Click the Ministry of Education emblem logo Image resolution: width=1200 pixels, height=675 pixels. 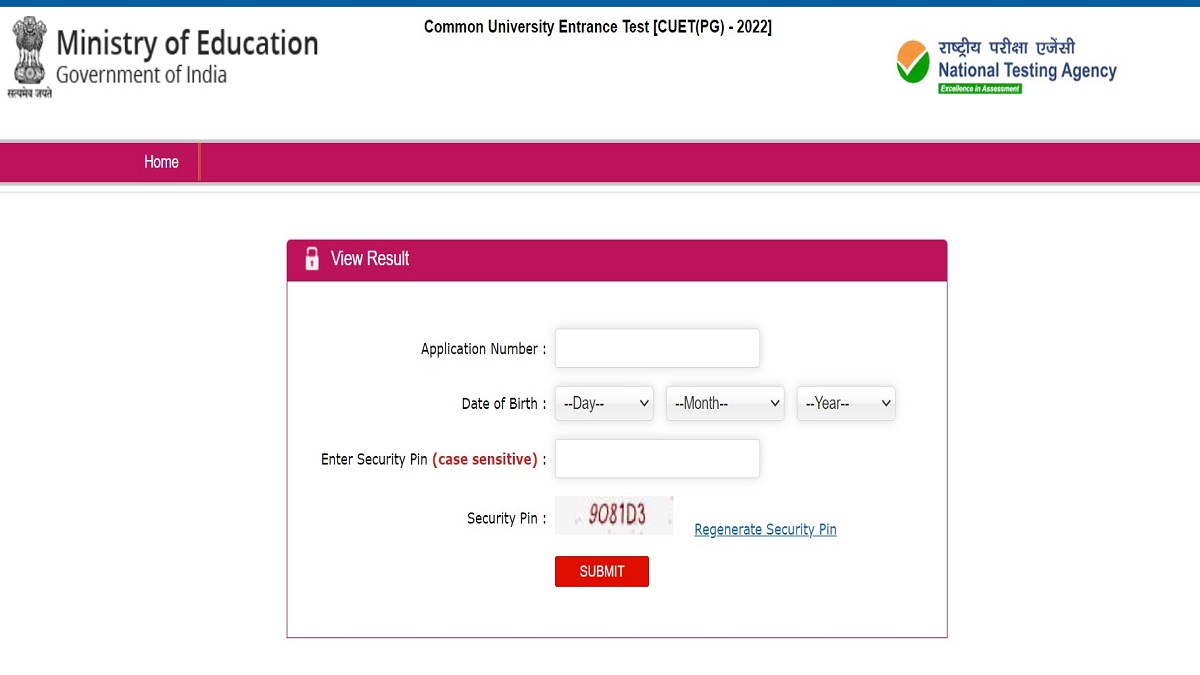(30, 57)
